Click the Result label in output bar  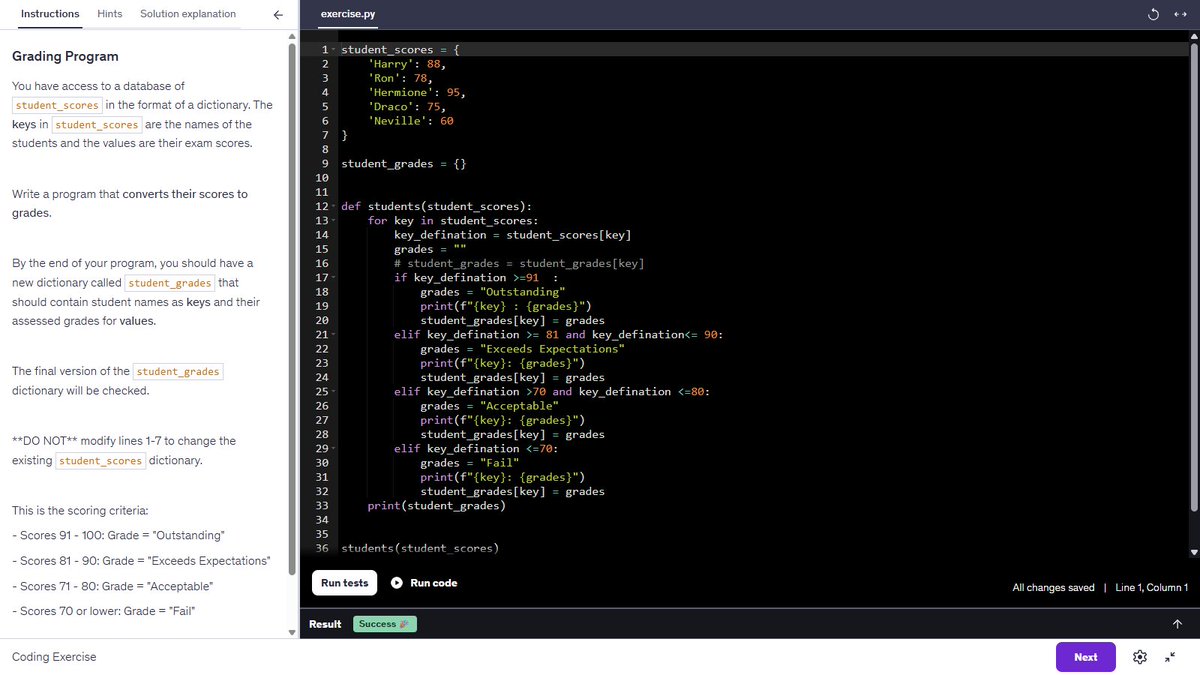(x=325, y=624)
